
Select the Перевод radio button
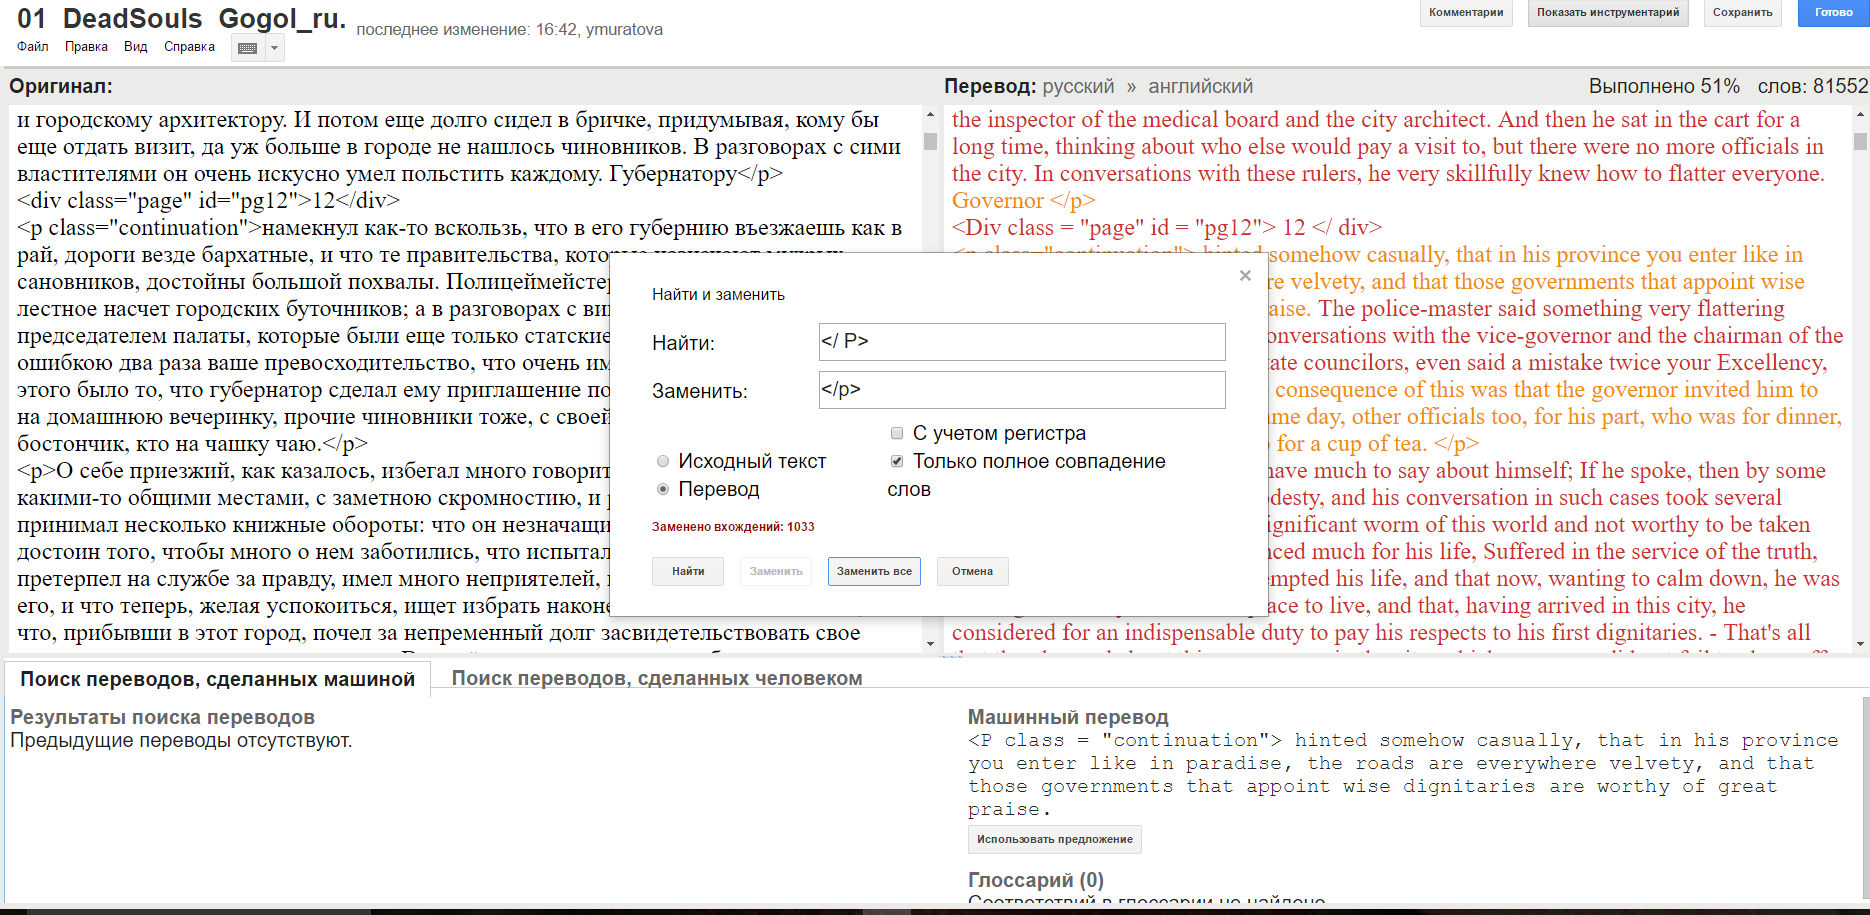point(663,489)
